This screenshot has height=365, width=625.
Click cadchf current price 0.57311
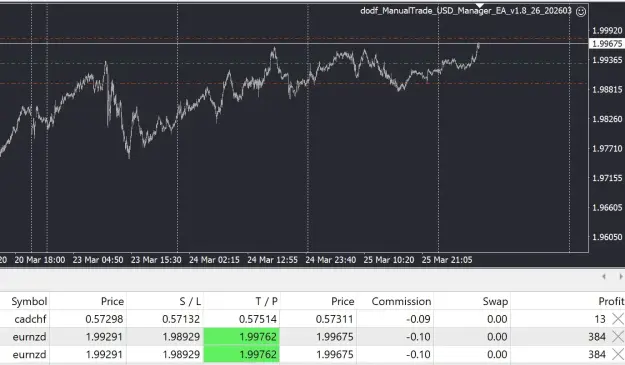(x=334, y=319)
